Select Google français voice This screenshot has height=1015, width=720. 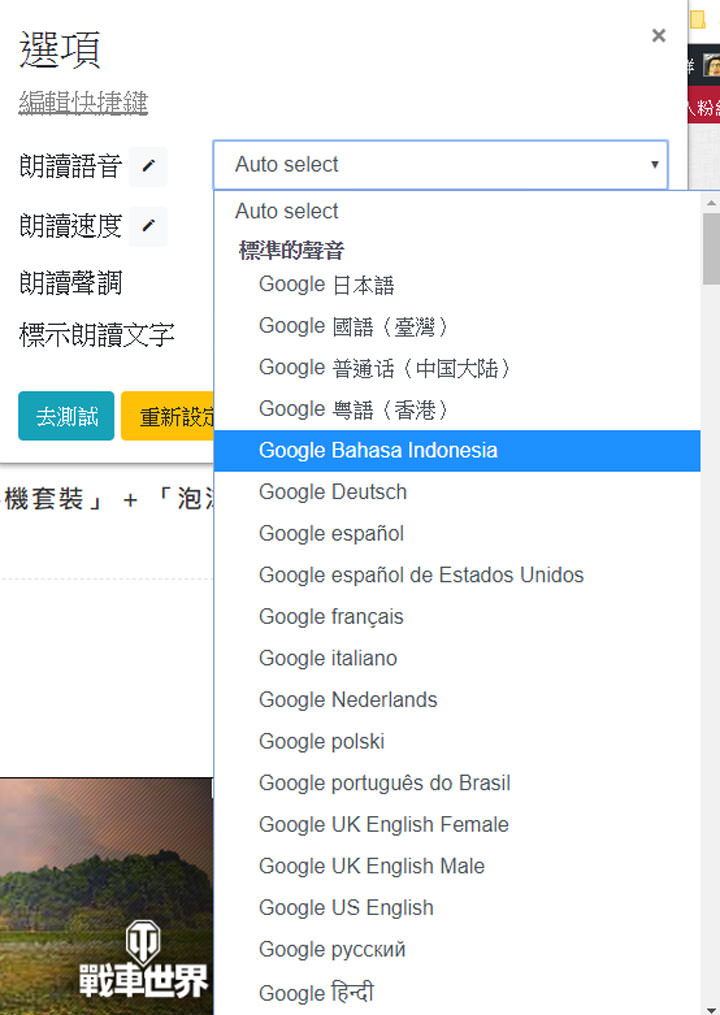[x=457, y=617]
